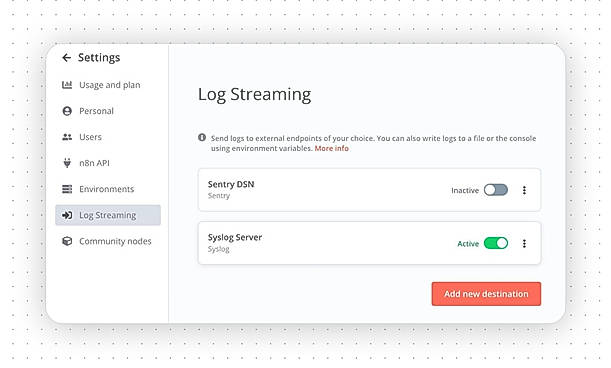Click the gray Syslog subtitle under Syslog Server
The image size is (611, 368).
pos(219,249)
